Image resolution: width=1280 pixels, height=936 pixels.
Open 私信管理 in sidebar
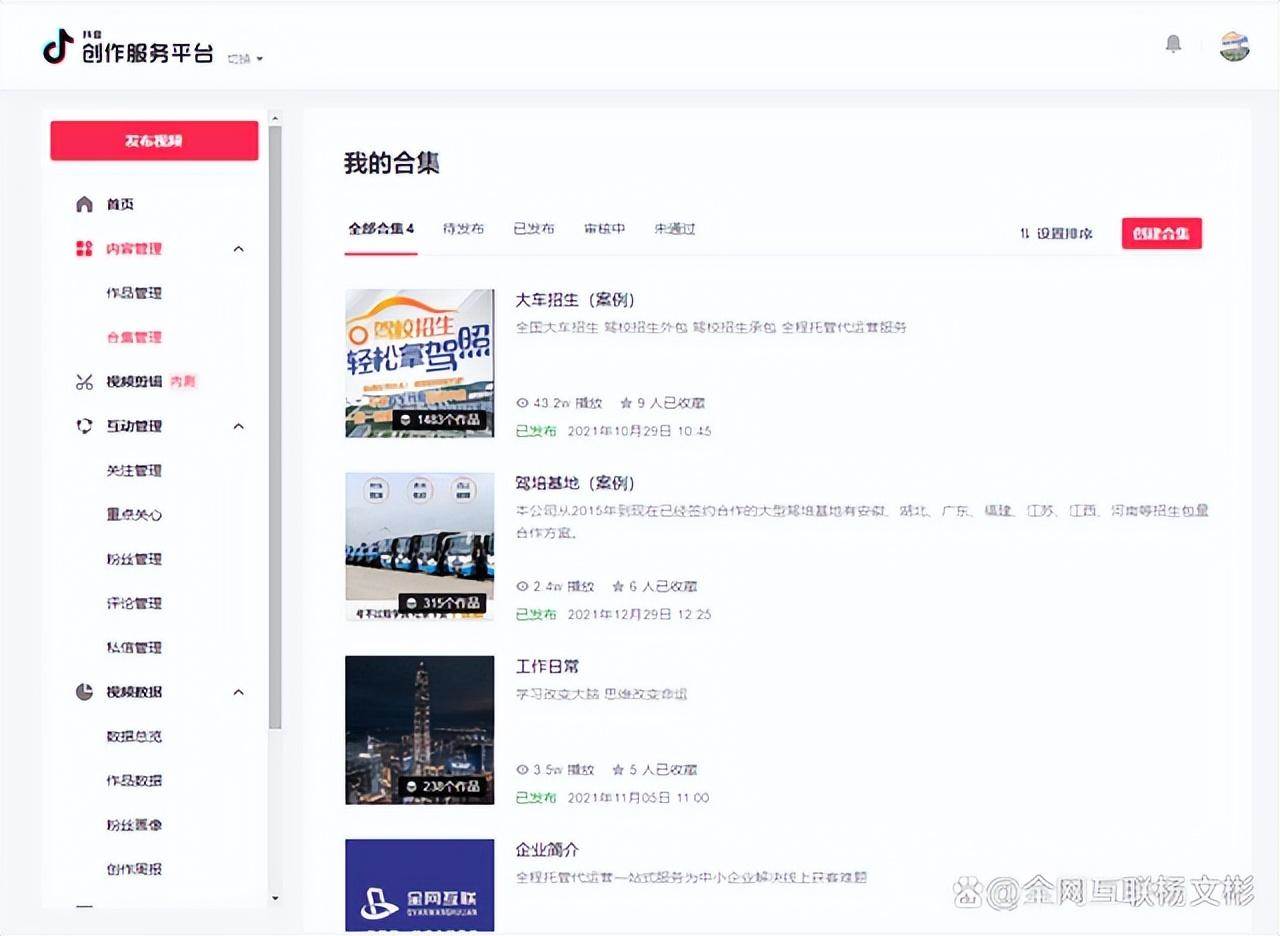point(134,647)
